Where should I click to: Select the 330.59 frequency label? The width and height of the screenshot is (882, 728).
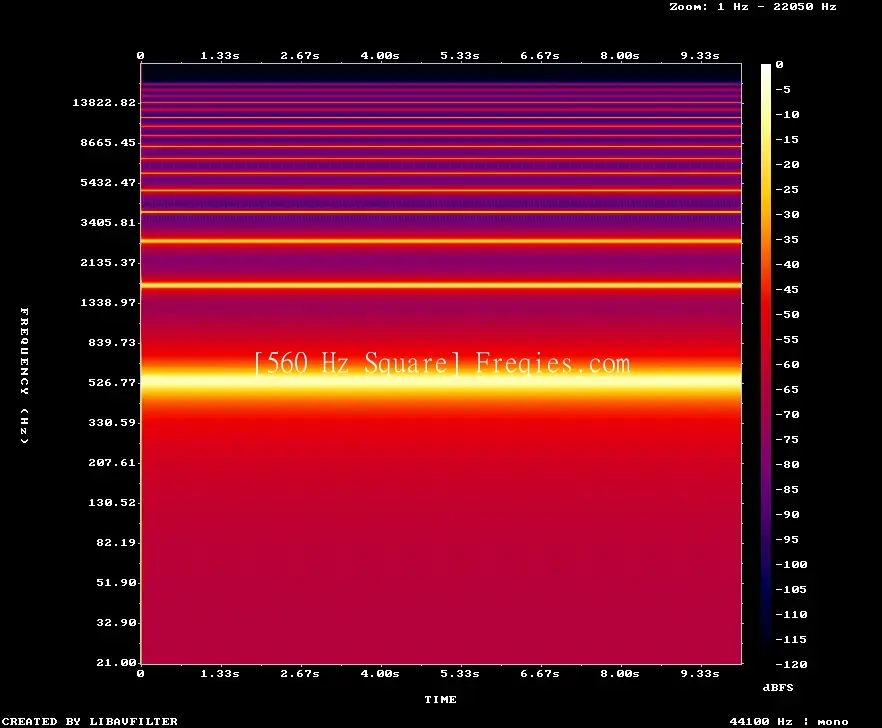pyautogui.click(x=112, y=423)
